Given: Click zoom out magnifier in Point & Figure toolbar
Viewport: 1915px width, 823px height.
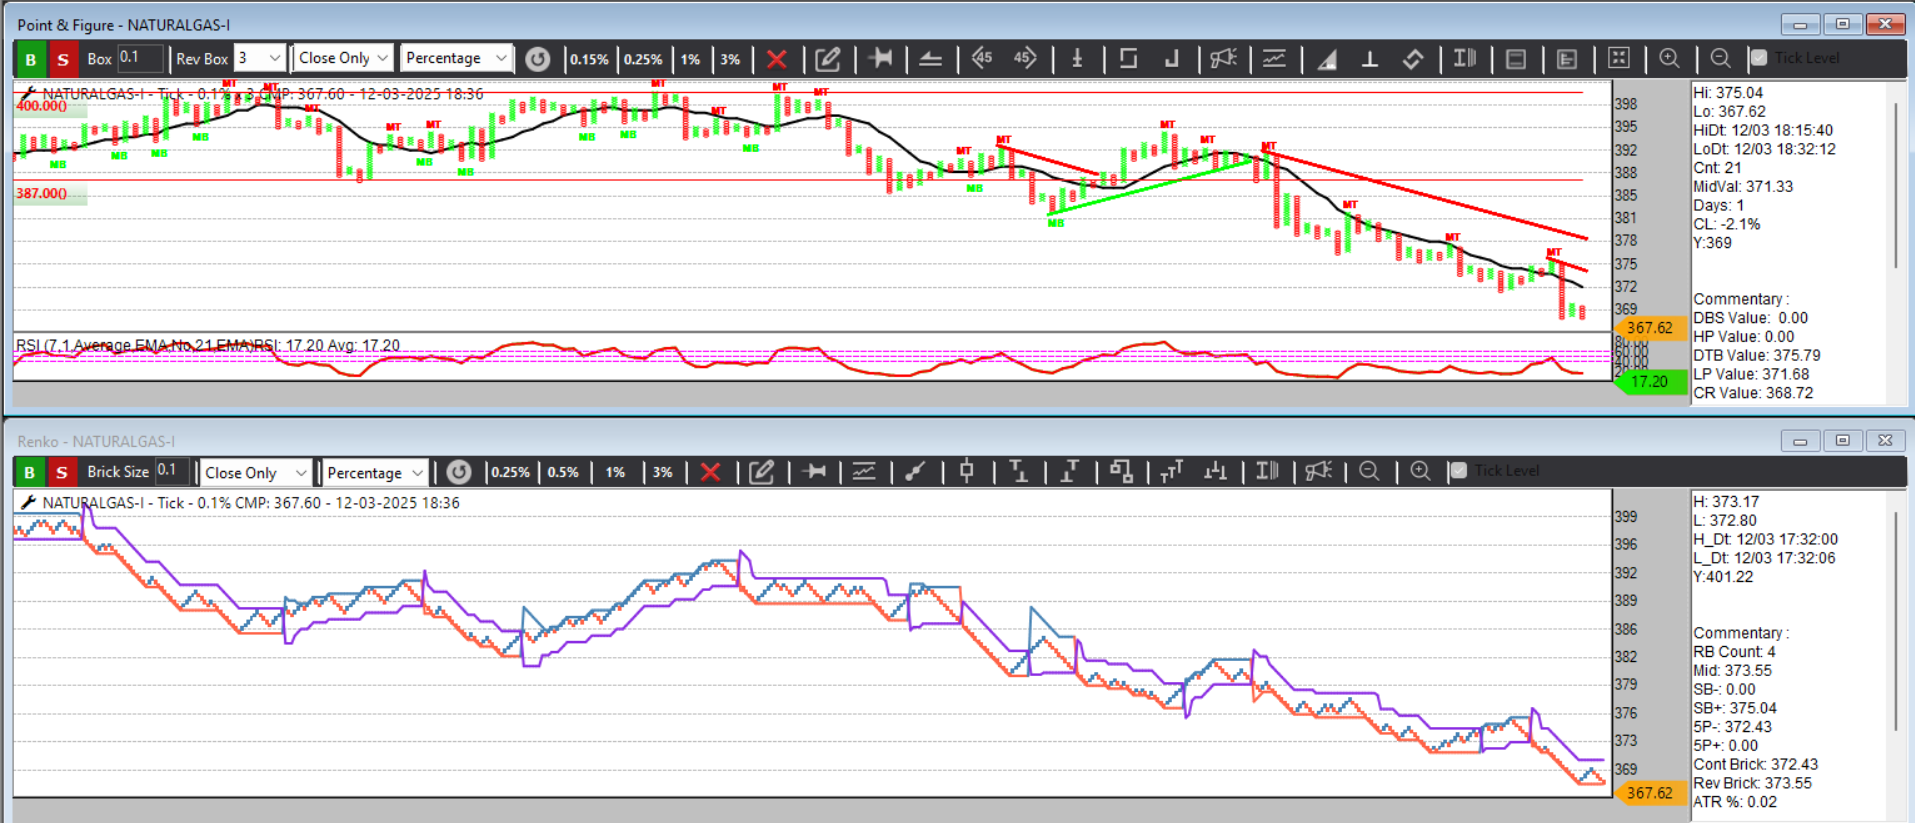Looking at the screenshot, I should pyautogui.click(x=1720, y=58).
